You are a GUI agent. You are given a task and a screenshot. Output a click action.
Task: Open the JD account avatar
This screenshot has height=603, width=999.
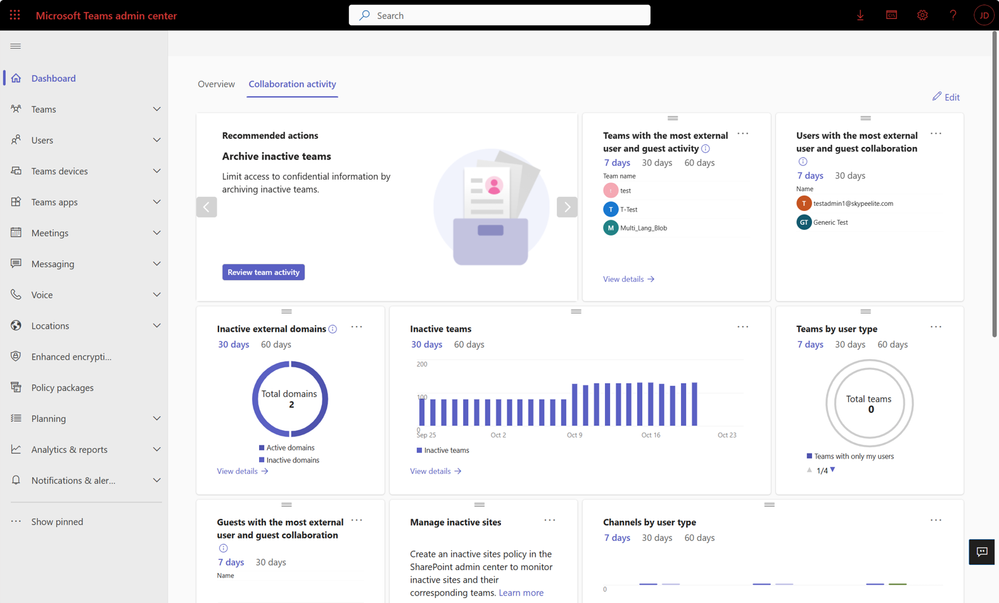984,15
